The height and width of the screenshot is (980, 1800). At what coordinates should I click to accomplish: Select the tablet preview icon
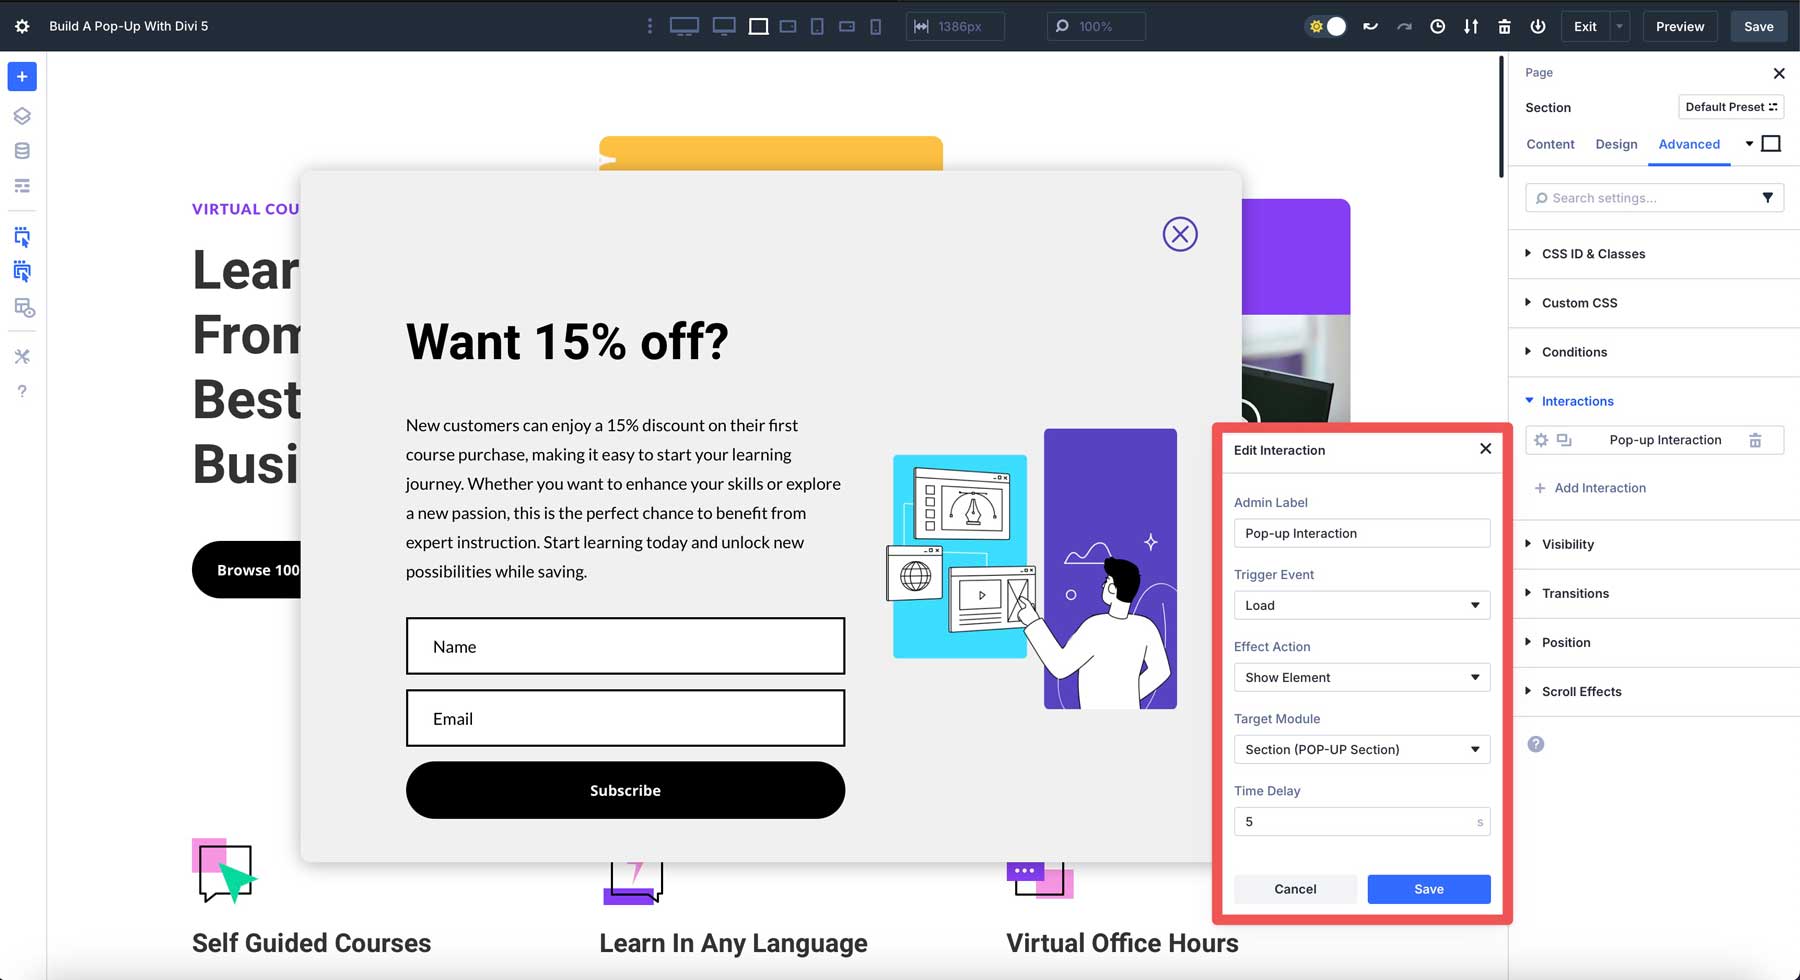pyautogui.click(x=816, y=26)
